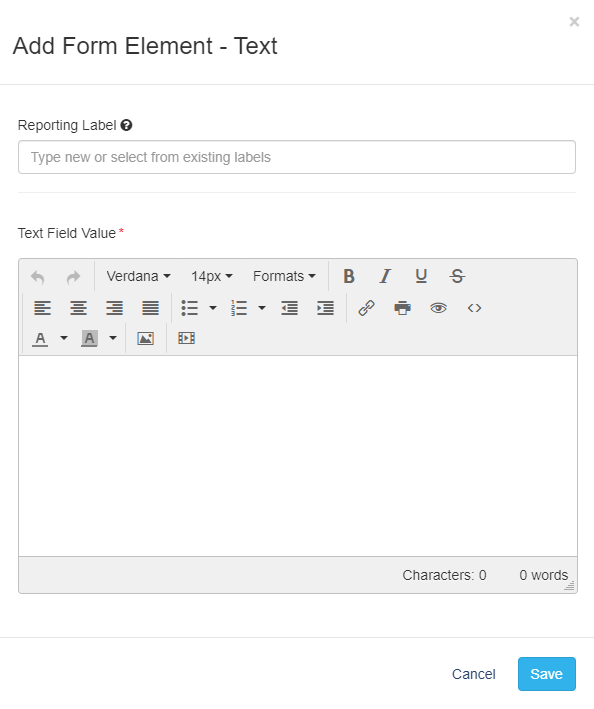Decrease indent of the text
Screen dimensions: 594x709
pos(289,308)
